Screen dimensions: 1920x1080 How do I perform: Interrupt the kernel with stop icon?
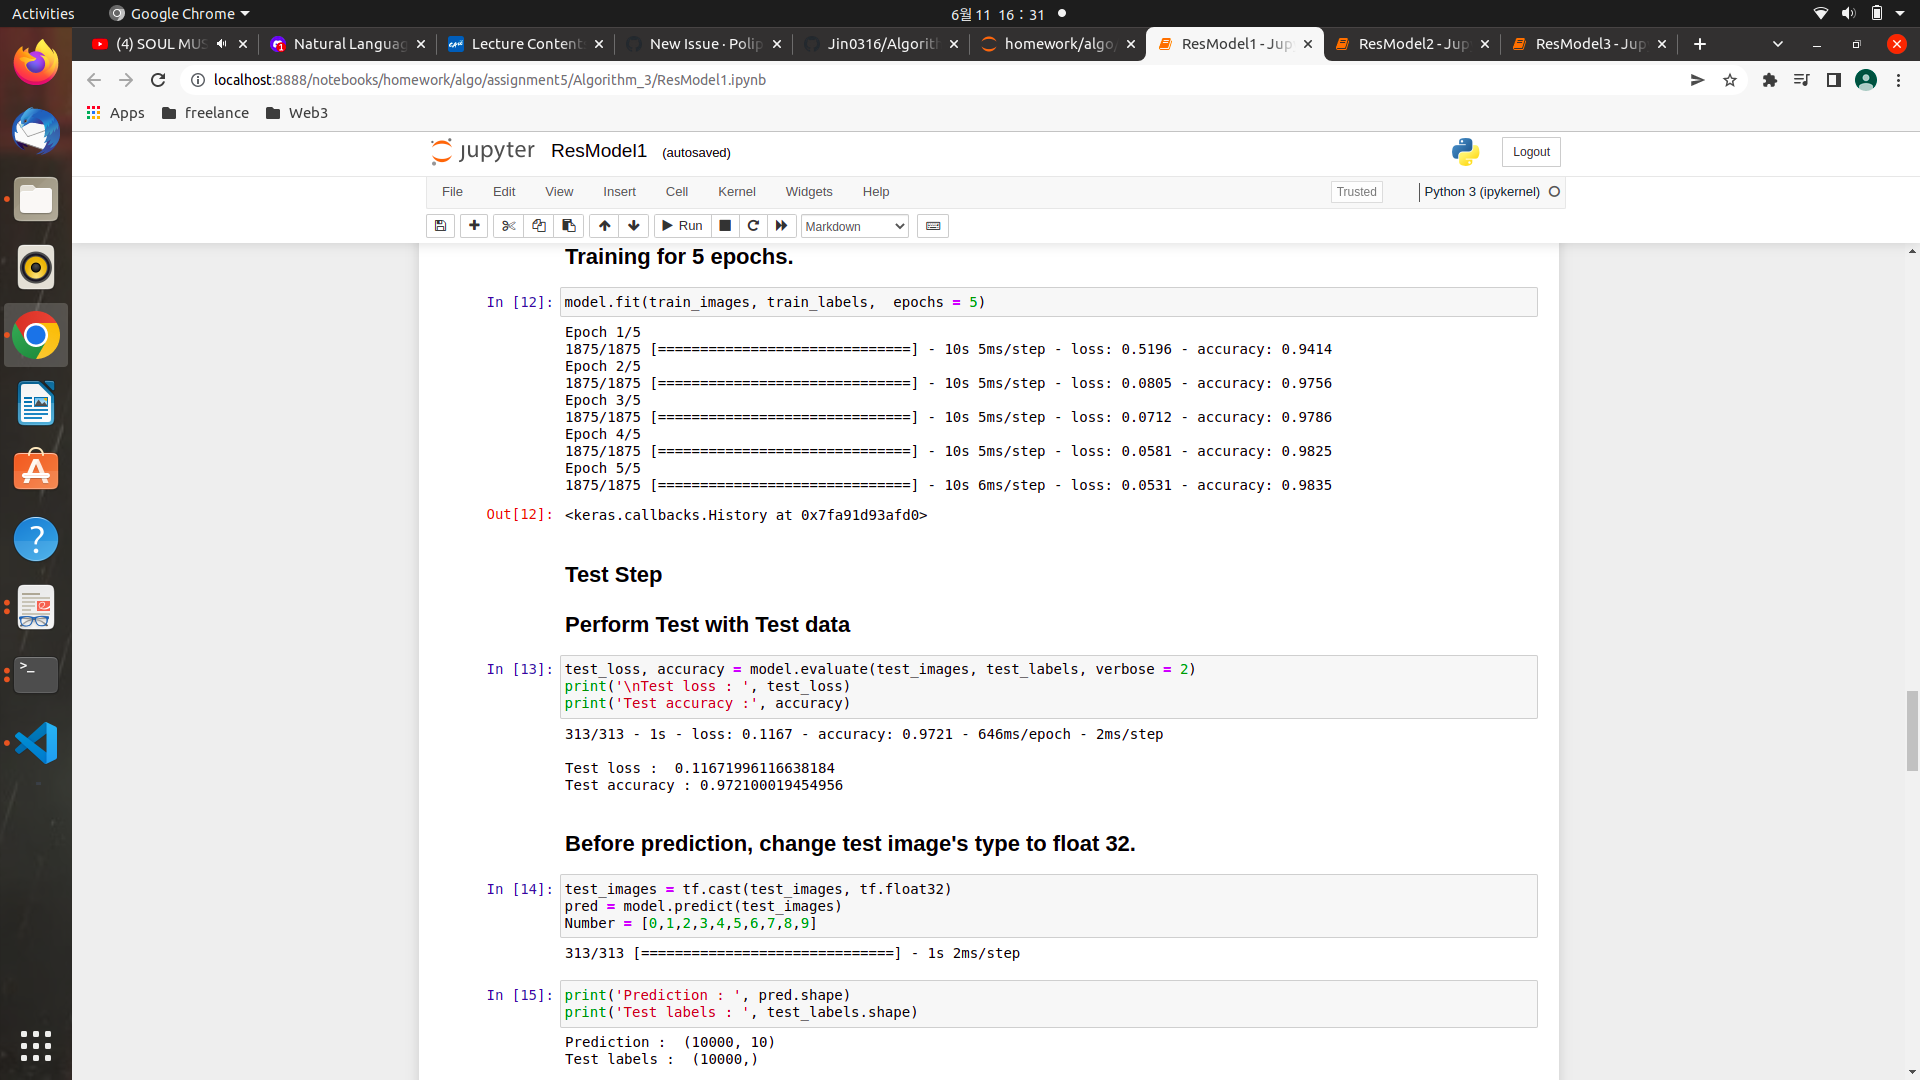(x=725, y=226)
